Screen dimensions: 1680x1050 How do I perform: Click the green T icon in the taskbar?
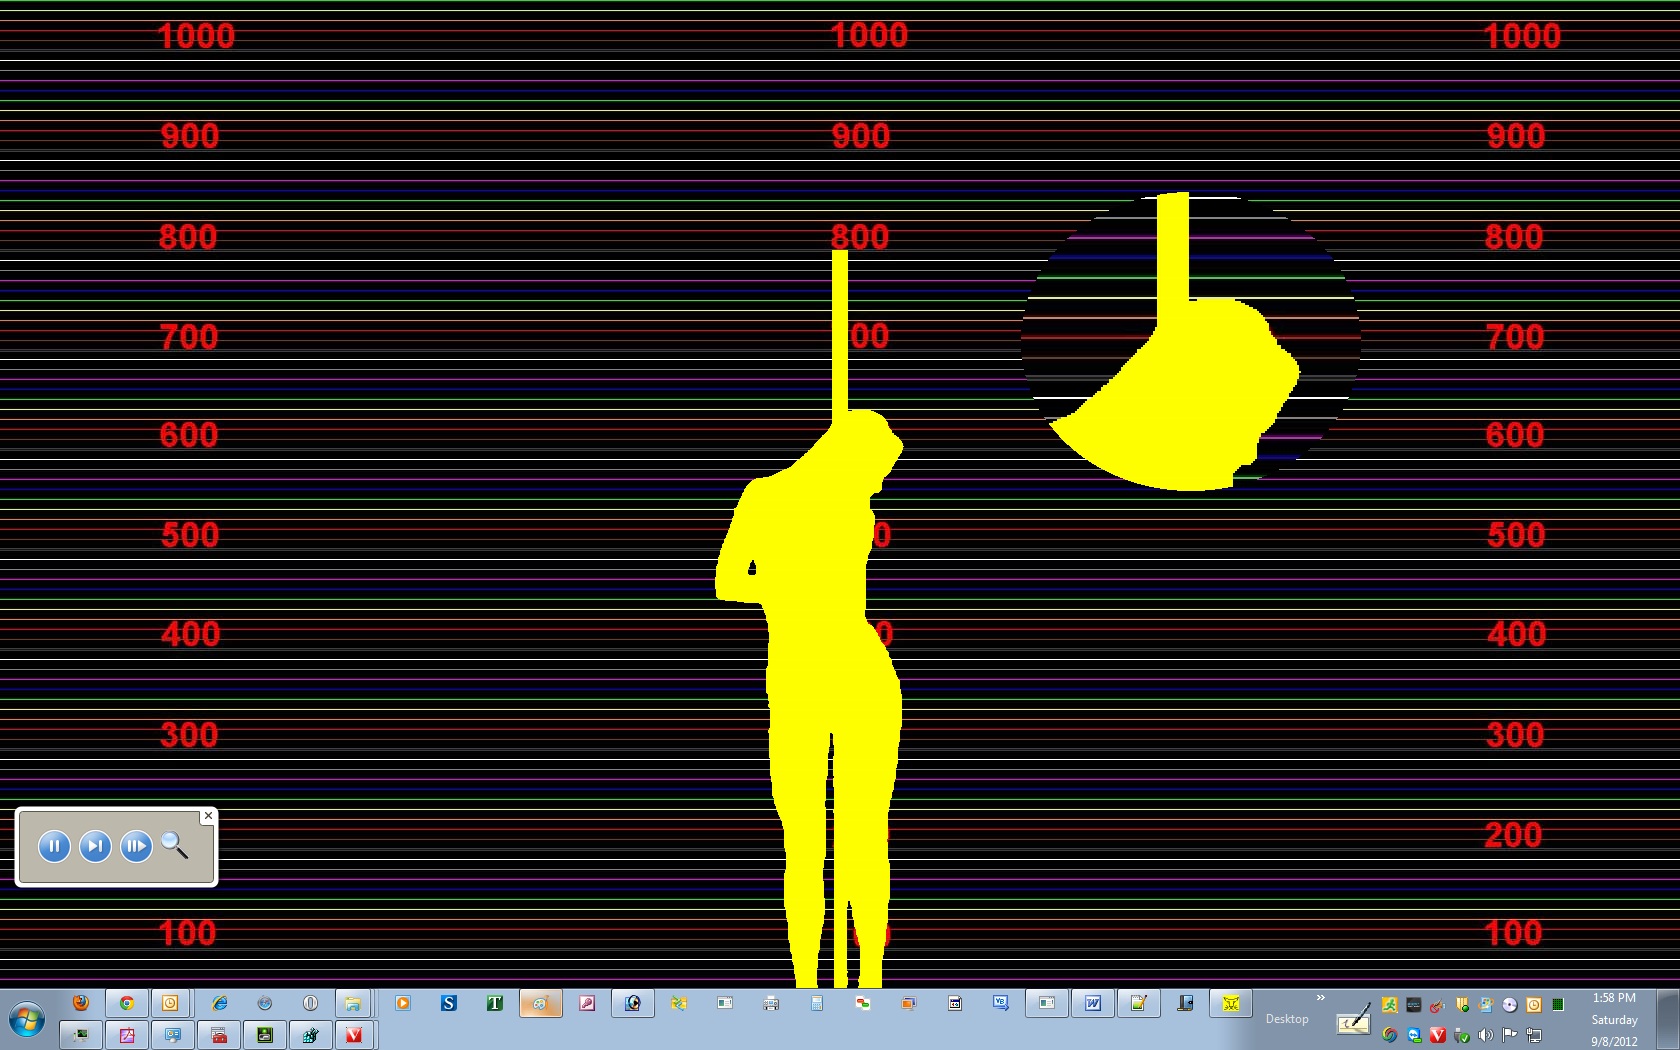click(x=495, y=1003)
